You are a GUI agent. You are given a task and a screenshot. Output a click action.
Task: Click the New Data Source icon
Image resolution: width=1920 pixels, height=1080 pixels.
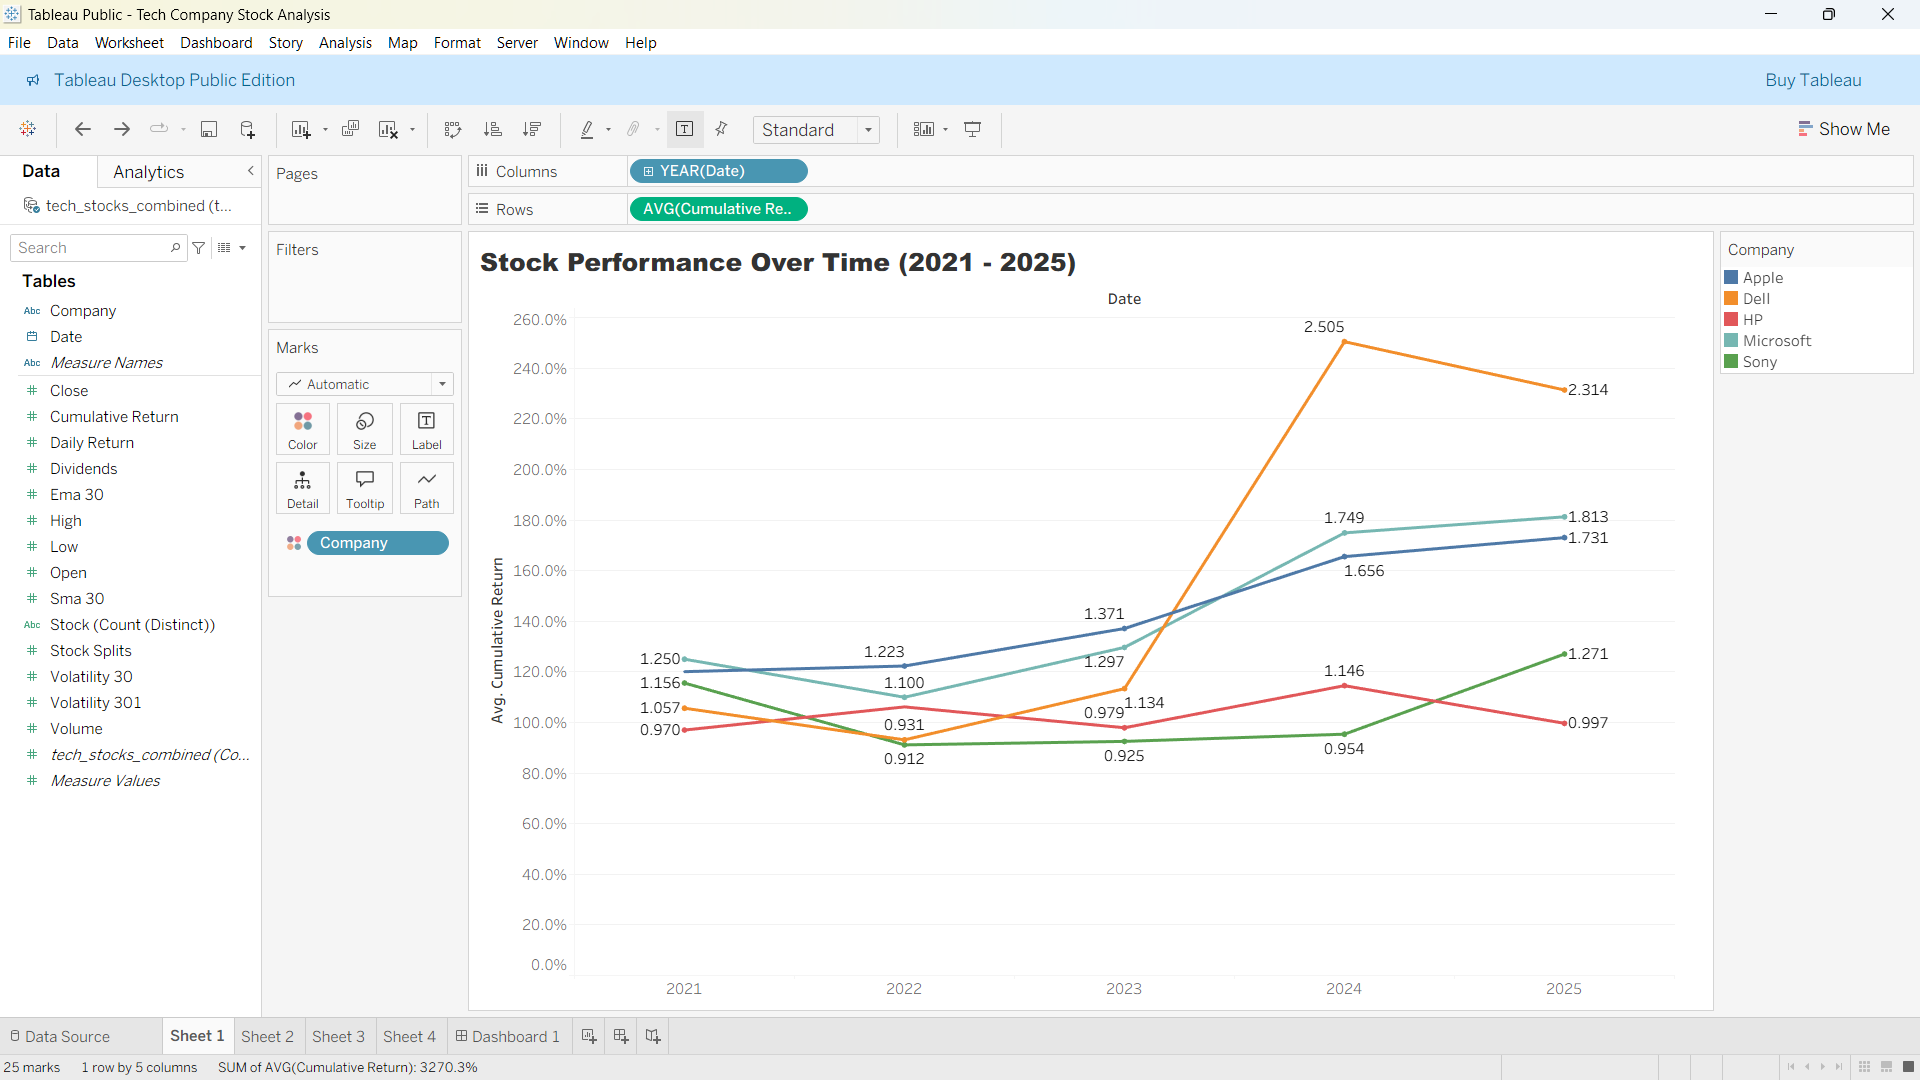tap(247, 129)
